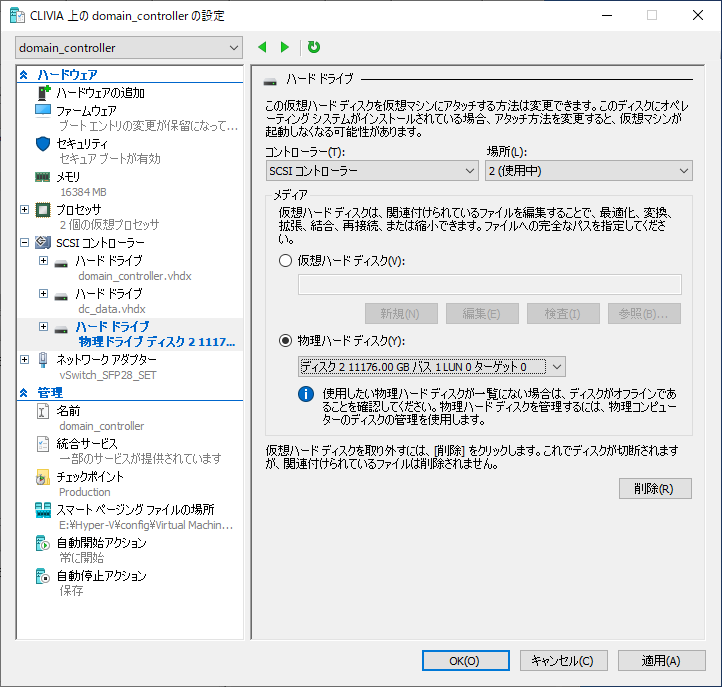Image resolution: width=722 pixels, height=687 pixels.
Task: Expand the ネットワーク アダプター tree node
Action: [25, 359]
